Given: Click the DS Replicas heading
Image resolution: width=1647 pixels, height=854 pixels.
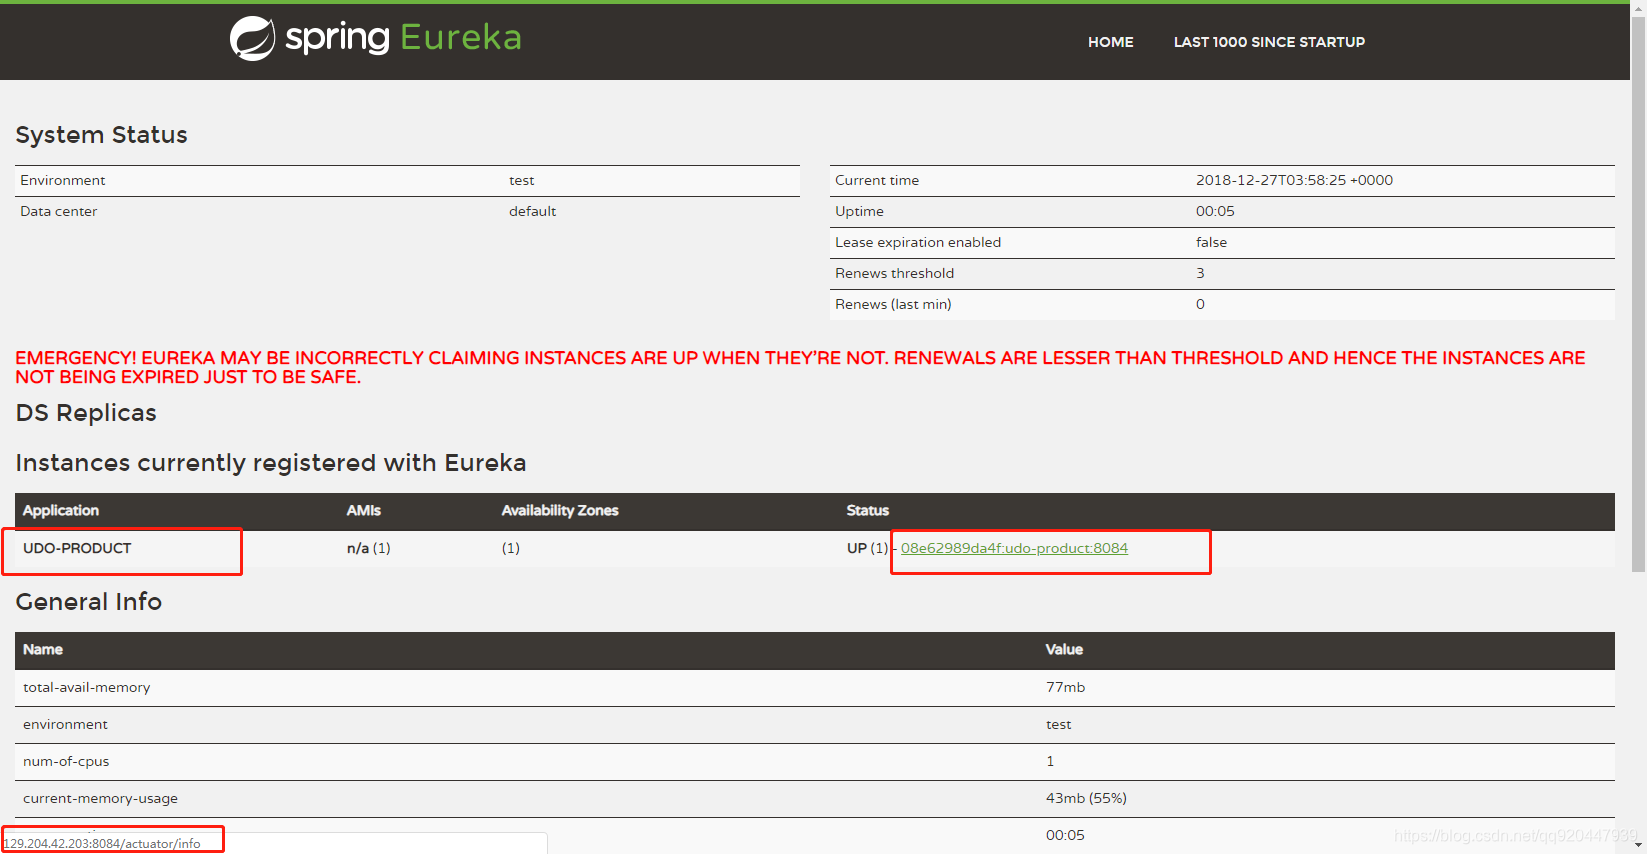Looking at the screenshot, I should (86, 413).
